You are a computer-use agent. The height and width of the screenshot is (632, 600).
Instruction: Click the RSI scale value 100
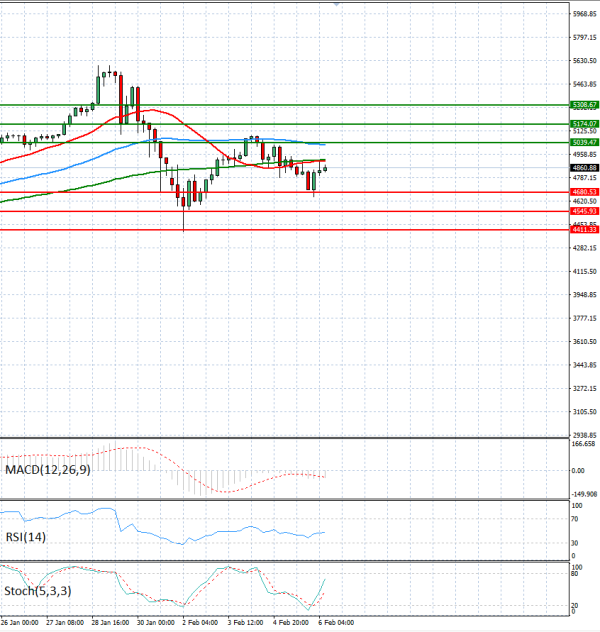tap(576, 507)
